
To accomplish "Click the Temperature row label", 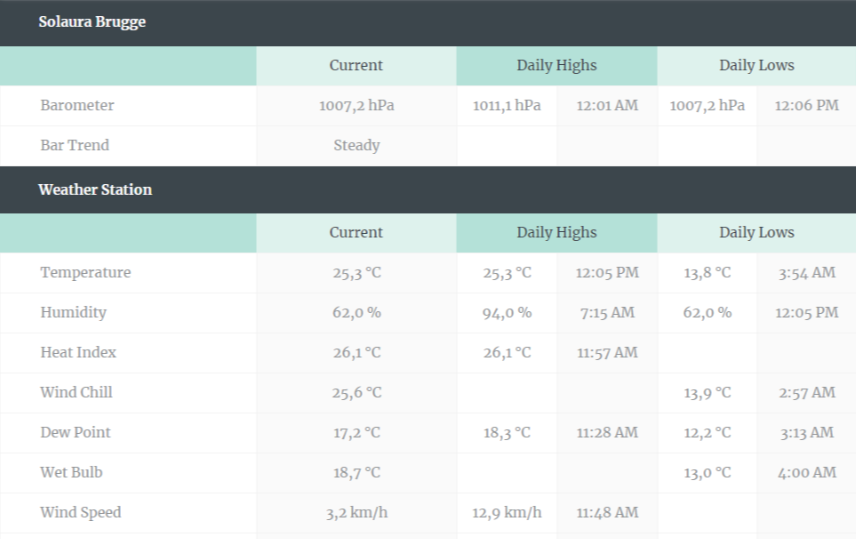I will point(85,273).
